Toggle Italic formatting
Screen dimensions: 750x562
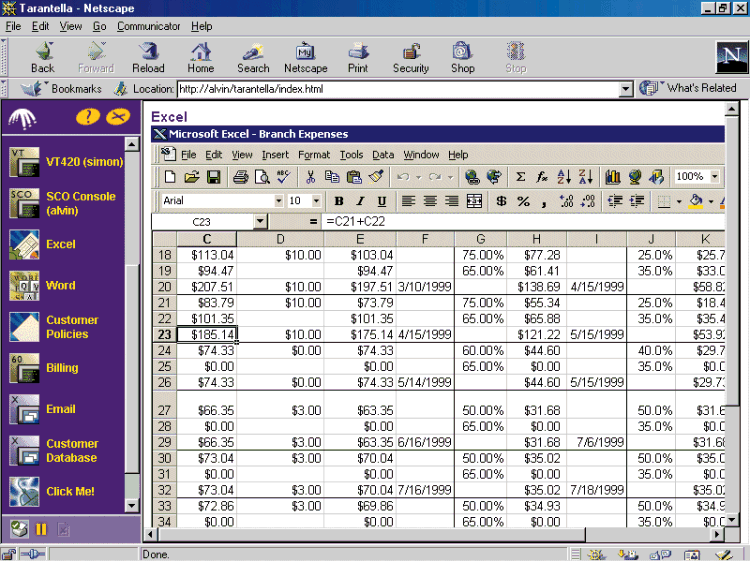pyautogui.click(x=360, y=201)
